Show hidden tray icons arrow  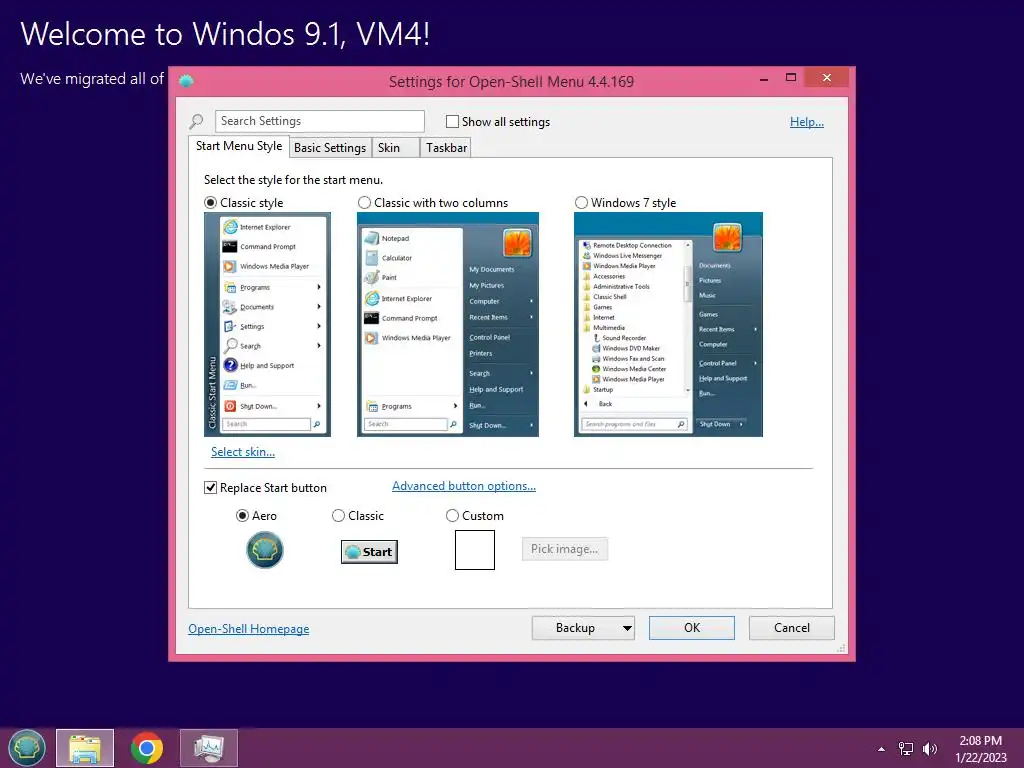click(x=881, y=749)
